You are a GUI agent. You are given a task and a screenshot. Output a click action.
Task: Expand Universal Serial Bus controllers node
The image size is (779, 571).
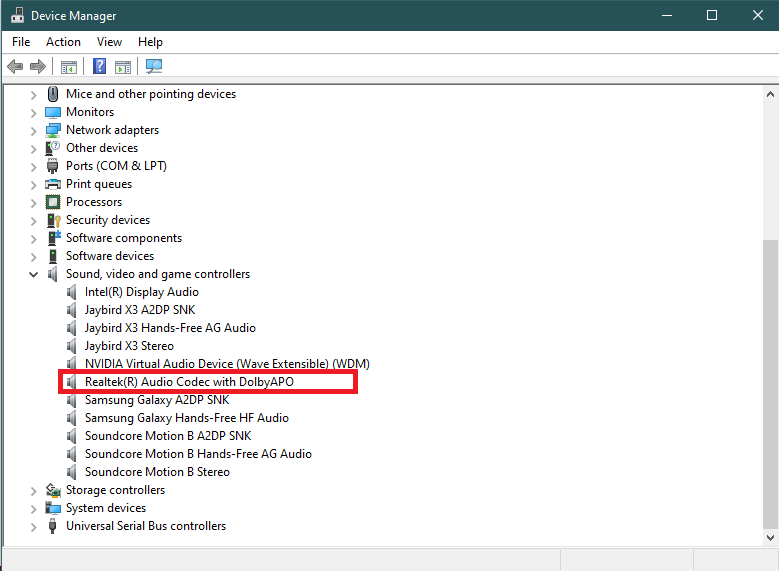coord(33,527)
